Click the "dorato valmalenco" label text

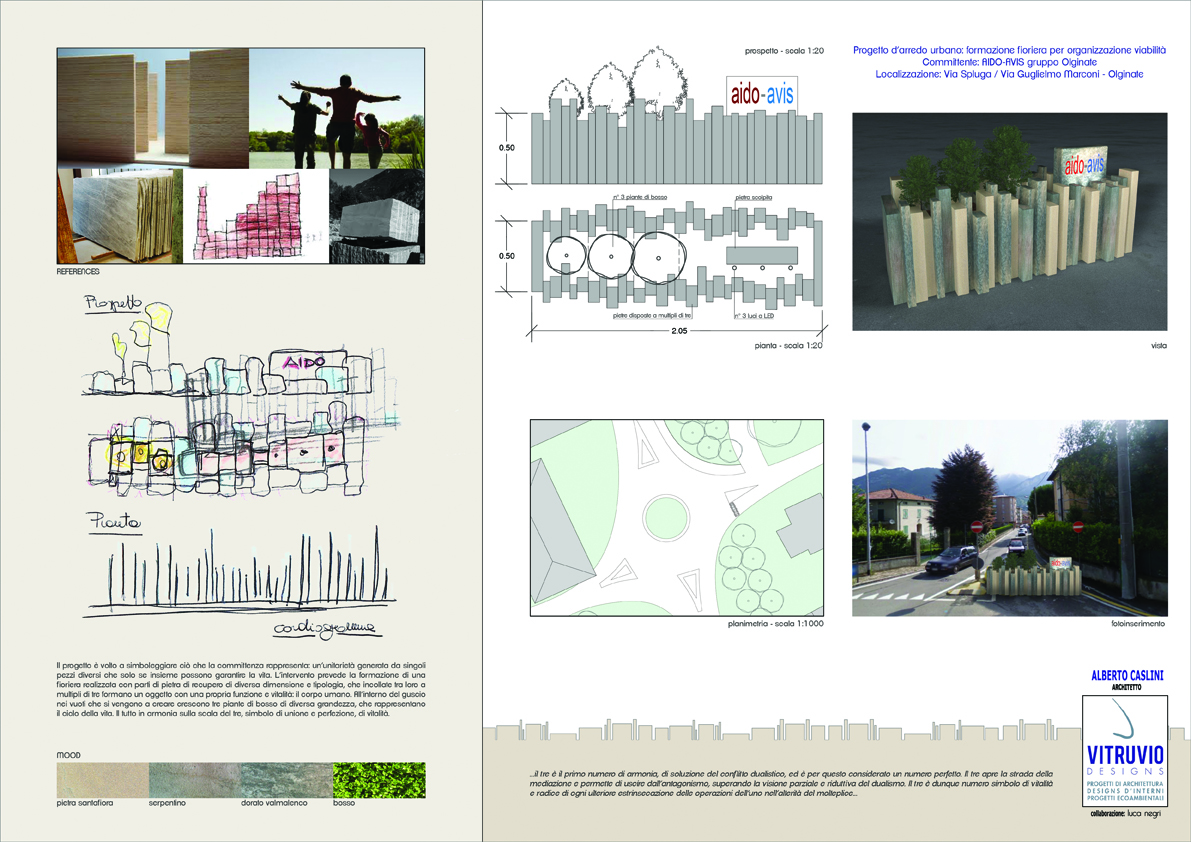coord(274,803)
